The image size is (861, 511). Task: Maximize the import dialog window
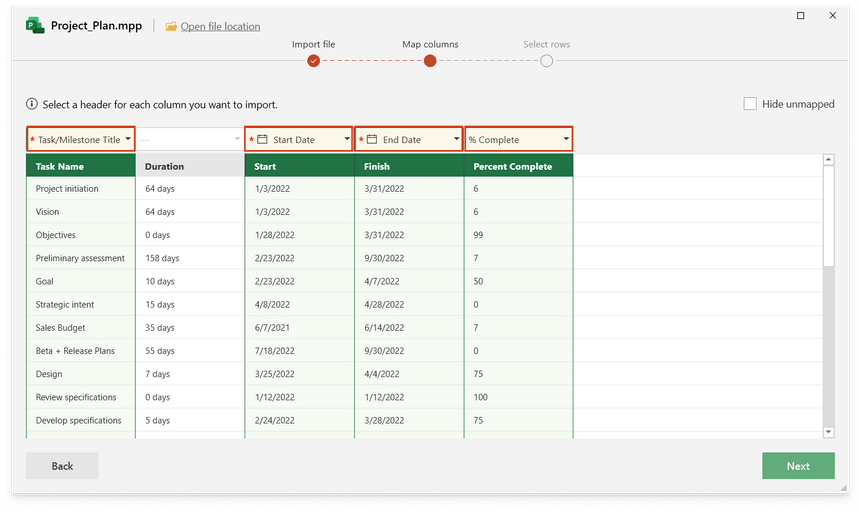pos(800,16)
